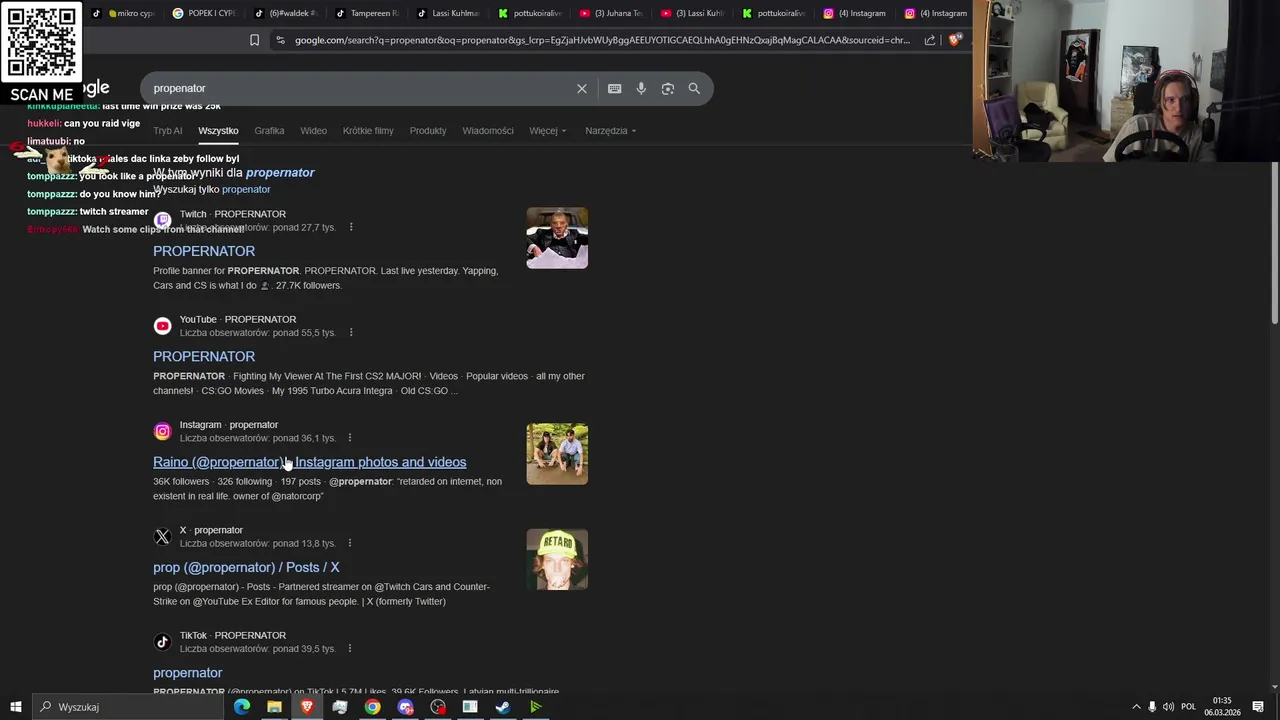Open Brave Shields lion icon
The image size is (1280, 720).
pyautogui.click(x=955, y=40)
